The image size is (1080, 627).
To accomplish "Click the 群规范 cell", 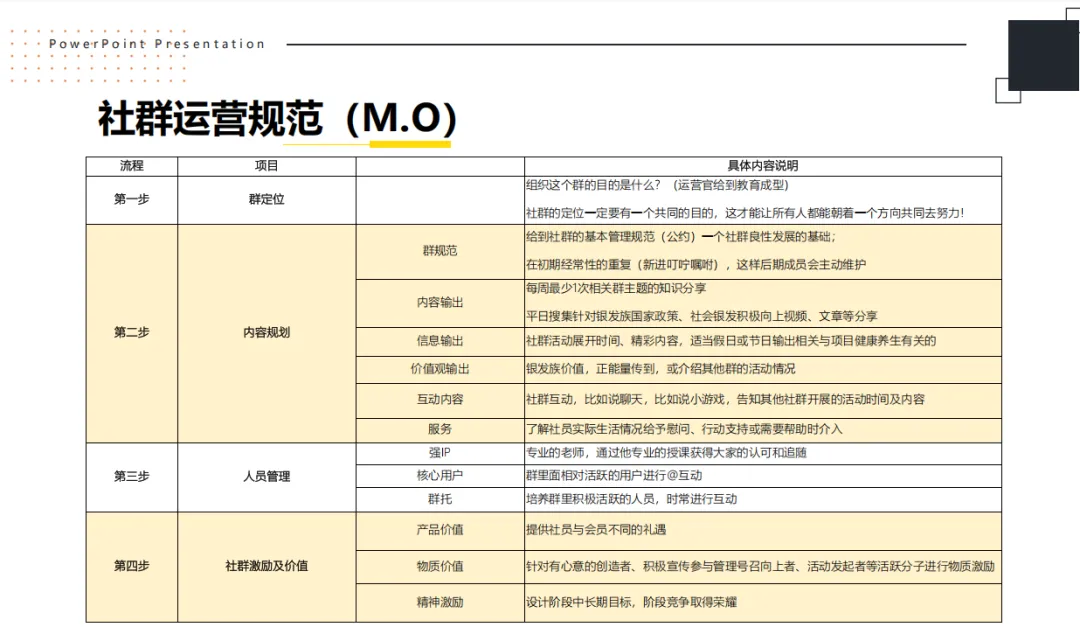I will pos(440,251).
